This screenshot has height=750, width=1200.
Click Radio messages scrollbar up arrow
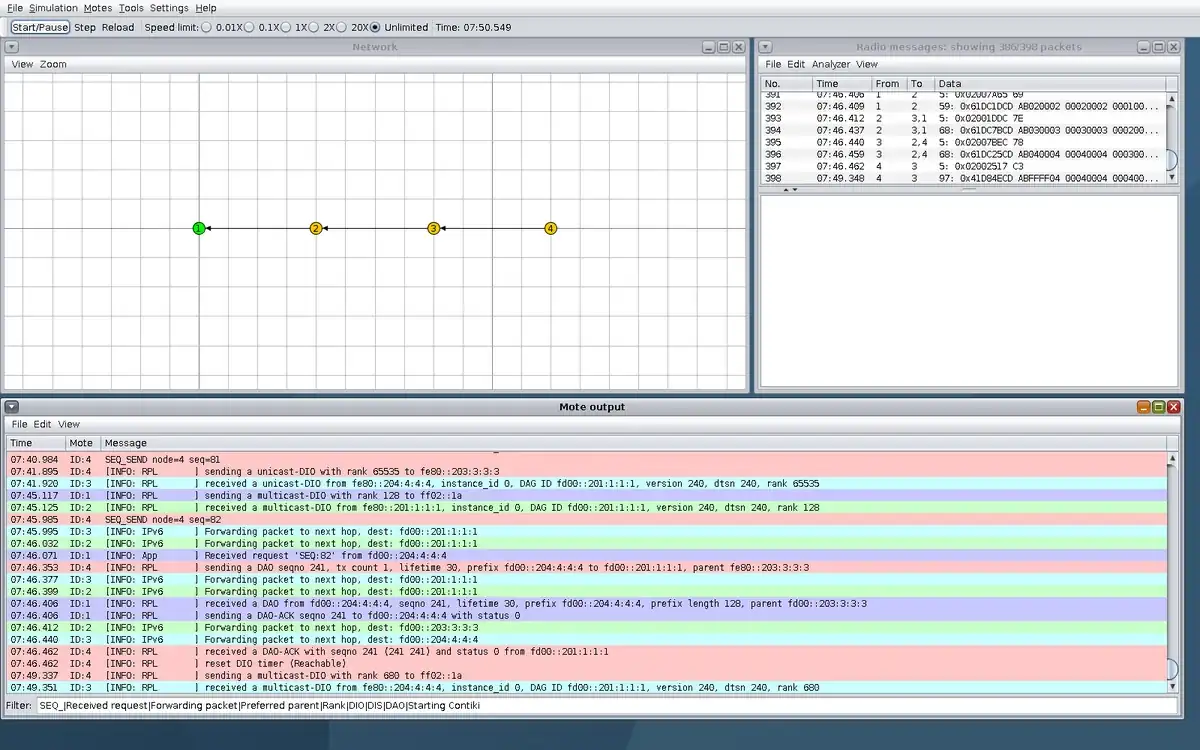pyautogui.click(x=1172, y=98)
